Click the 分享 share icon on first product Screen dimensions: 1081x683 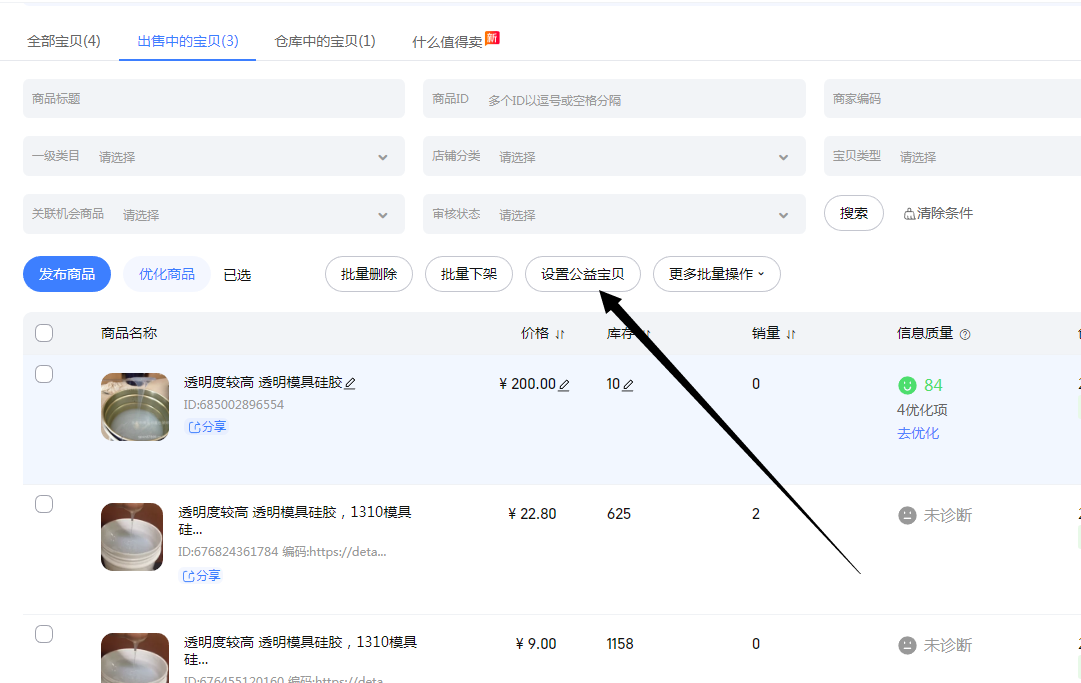tap(206, 426)
